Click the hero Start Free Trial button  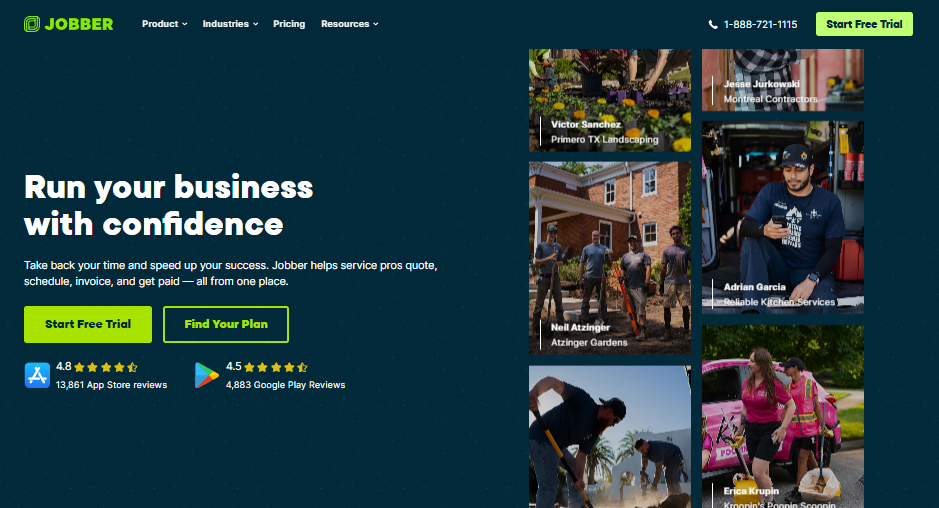coord(88,324)
